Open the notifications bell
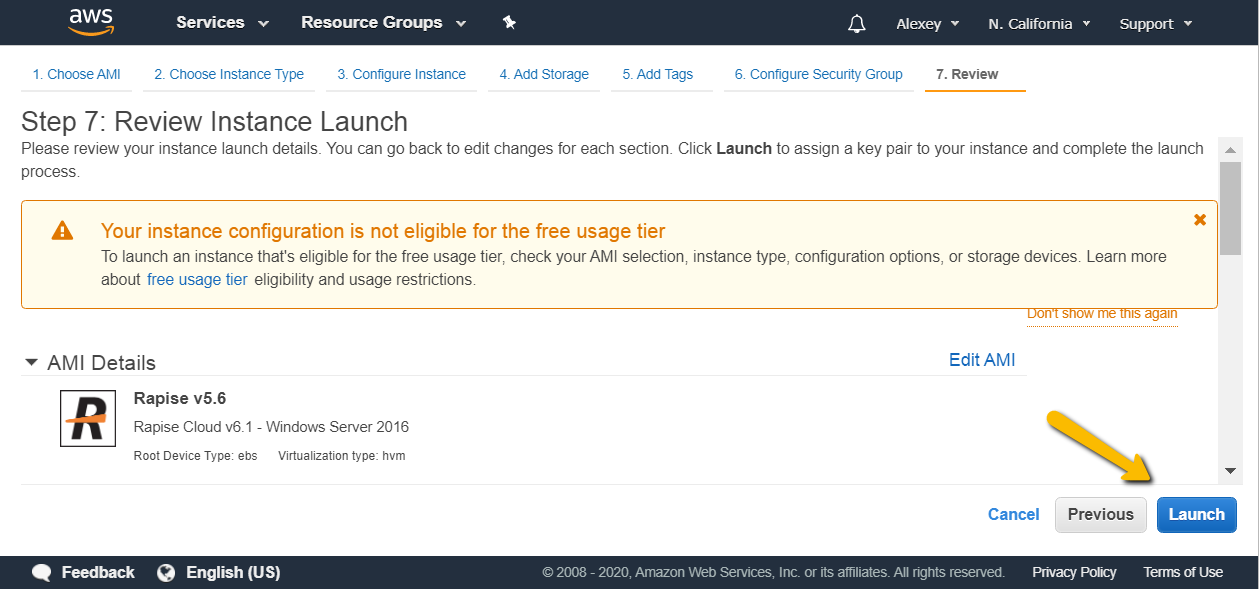 point(857,24)
